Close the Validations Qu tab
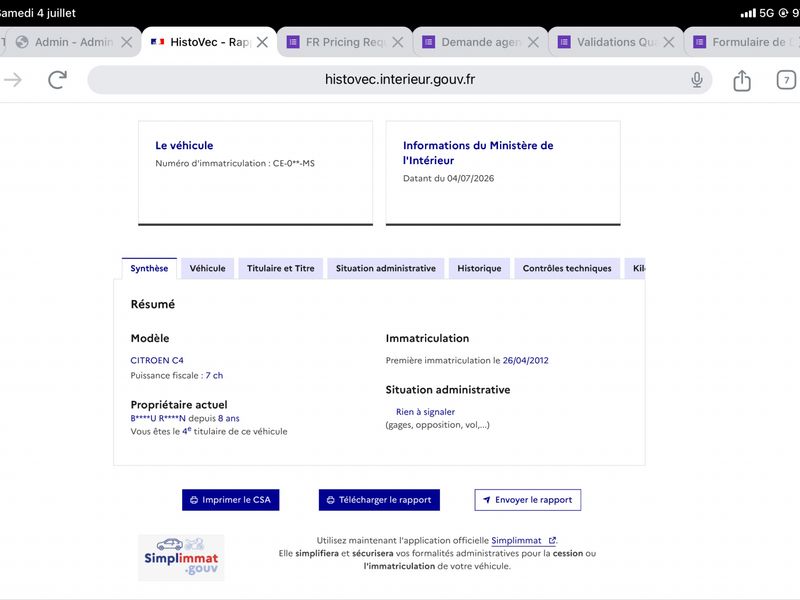Viewport: 800px width, 600px height. 669,42
